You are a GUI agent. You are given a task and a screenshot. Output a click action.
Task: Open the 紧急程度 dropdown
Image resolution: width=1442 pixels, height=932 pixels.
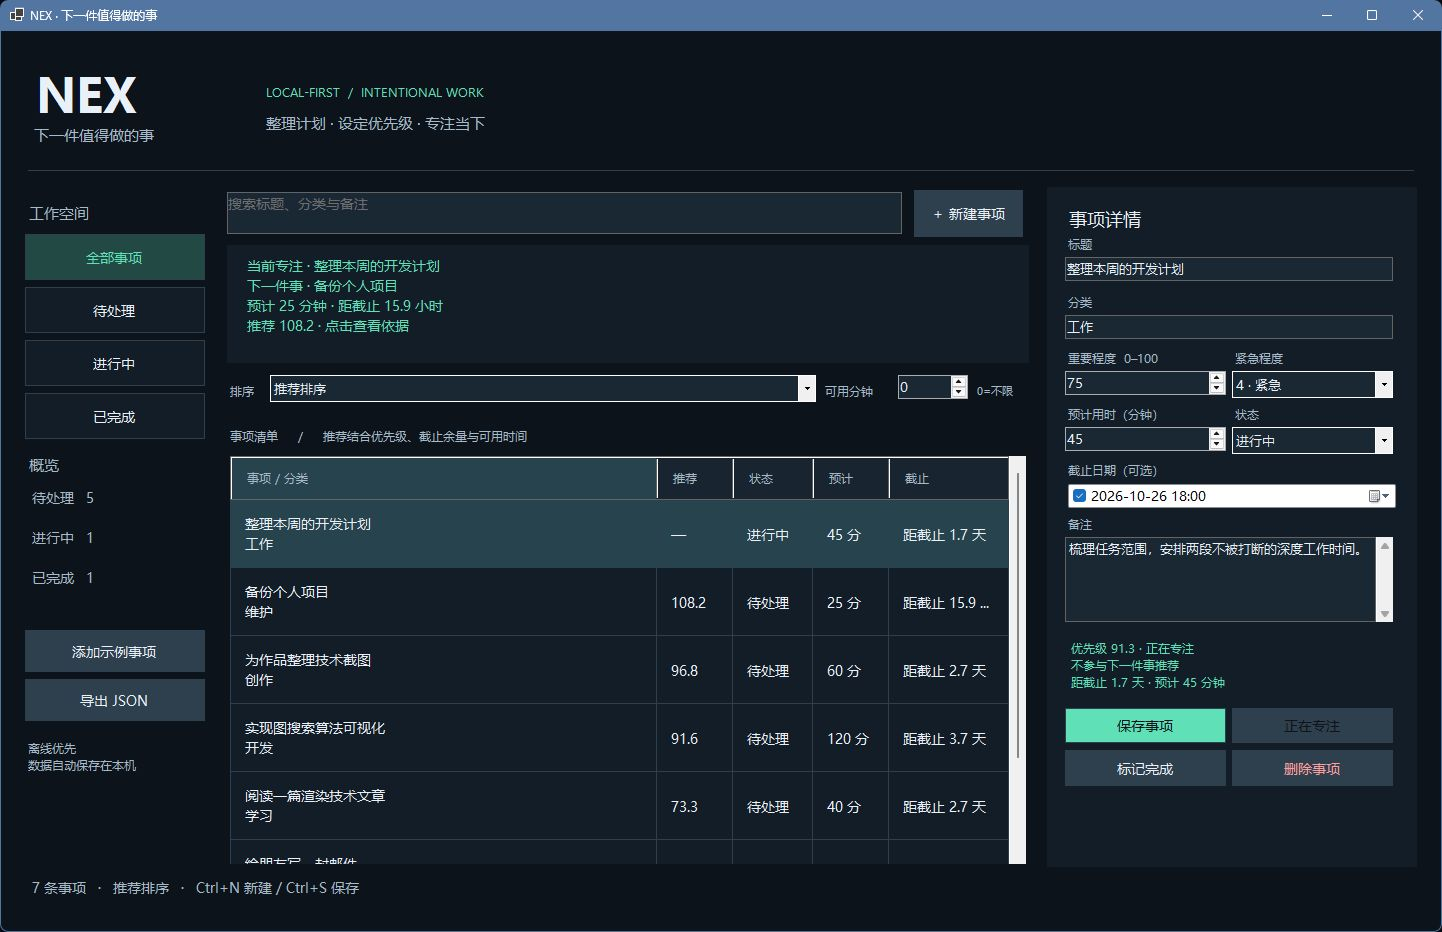tap(1312, 384)
